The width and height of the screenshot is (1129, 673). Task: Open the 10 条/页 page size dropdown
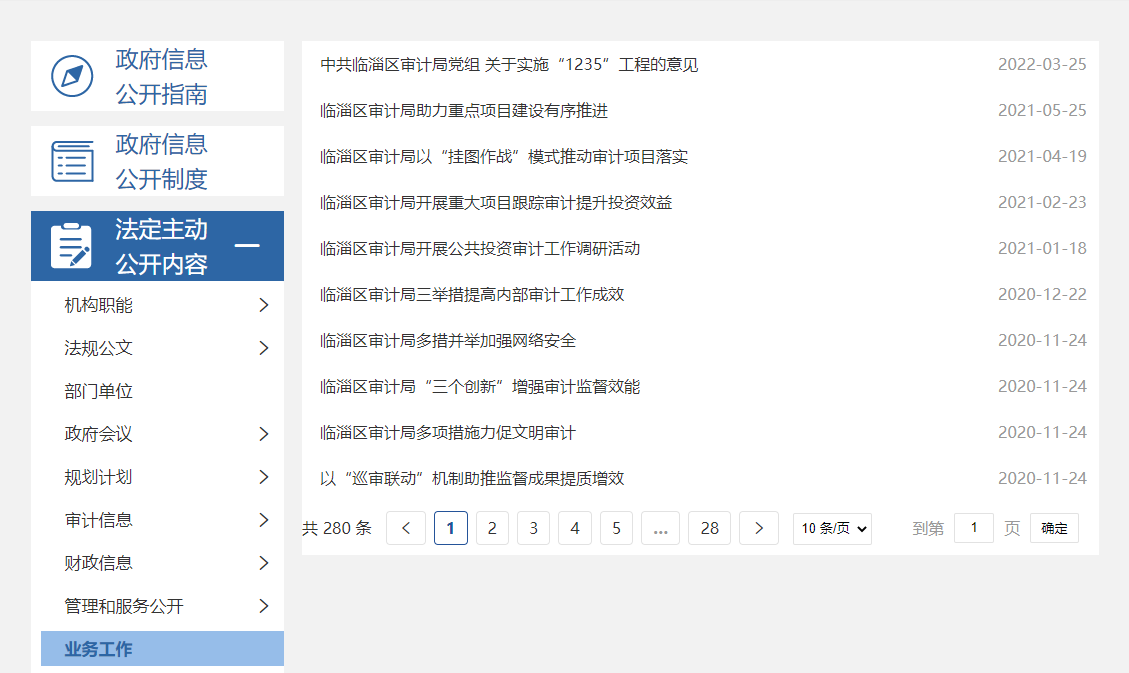coord(832,528)
